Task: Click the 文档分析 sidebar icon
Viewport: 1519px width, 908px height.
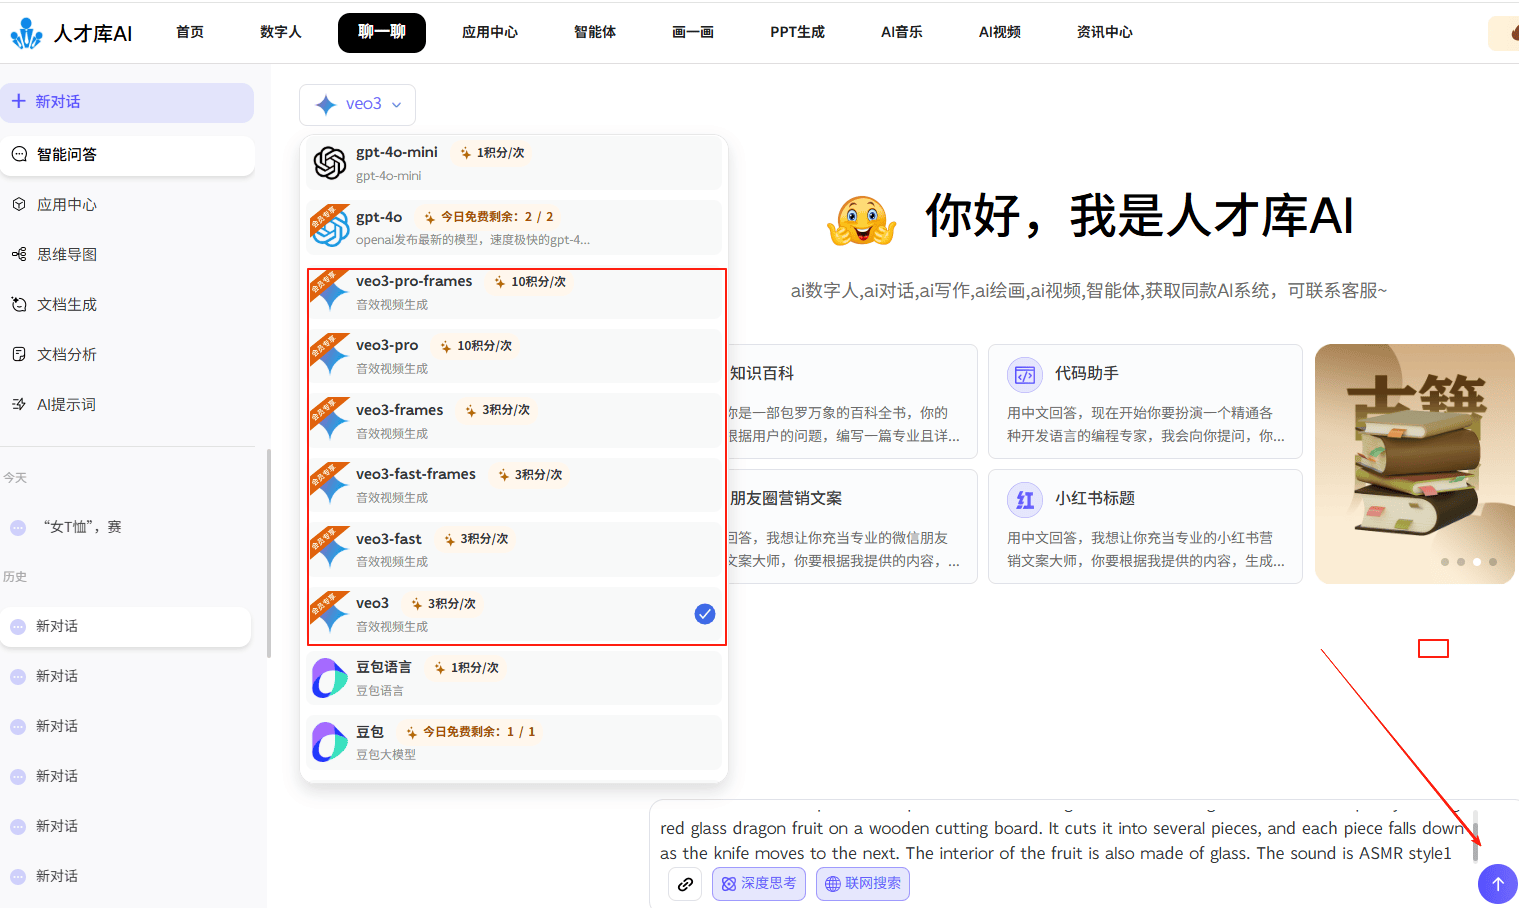Action: point(19,354)
